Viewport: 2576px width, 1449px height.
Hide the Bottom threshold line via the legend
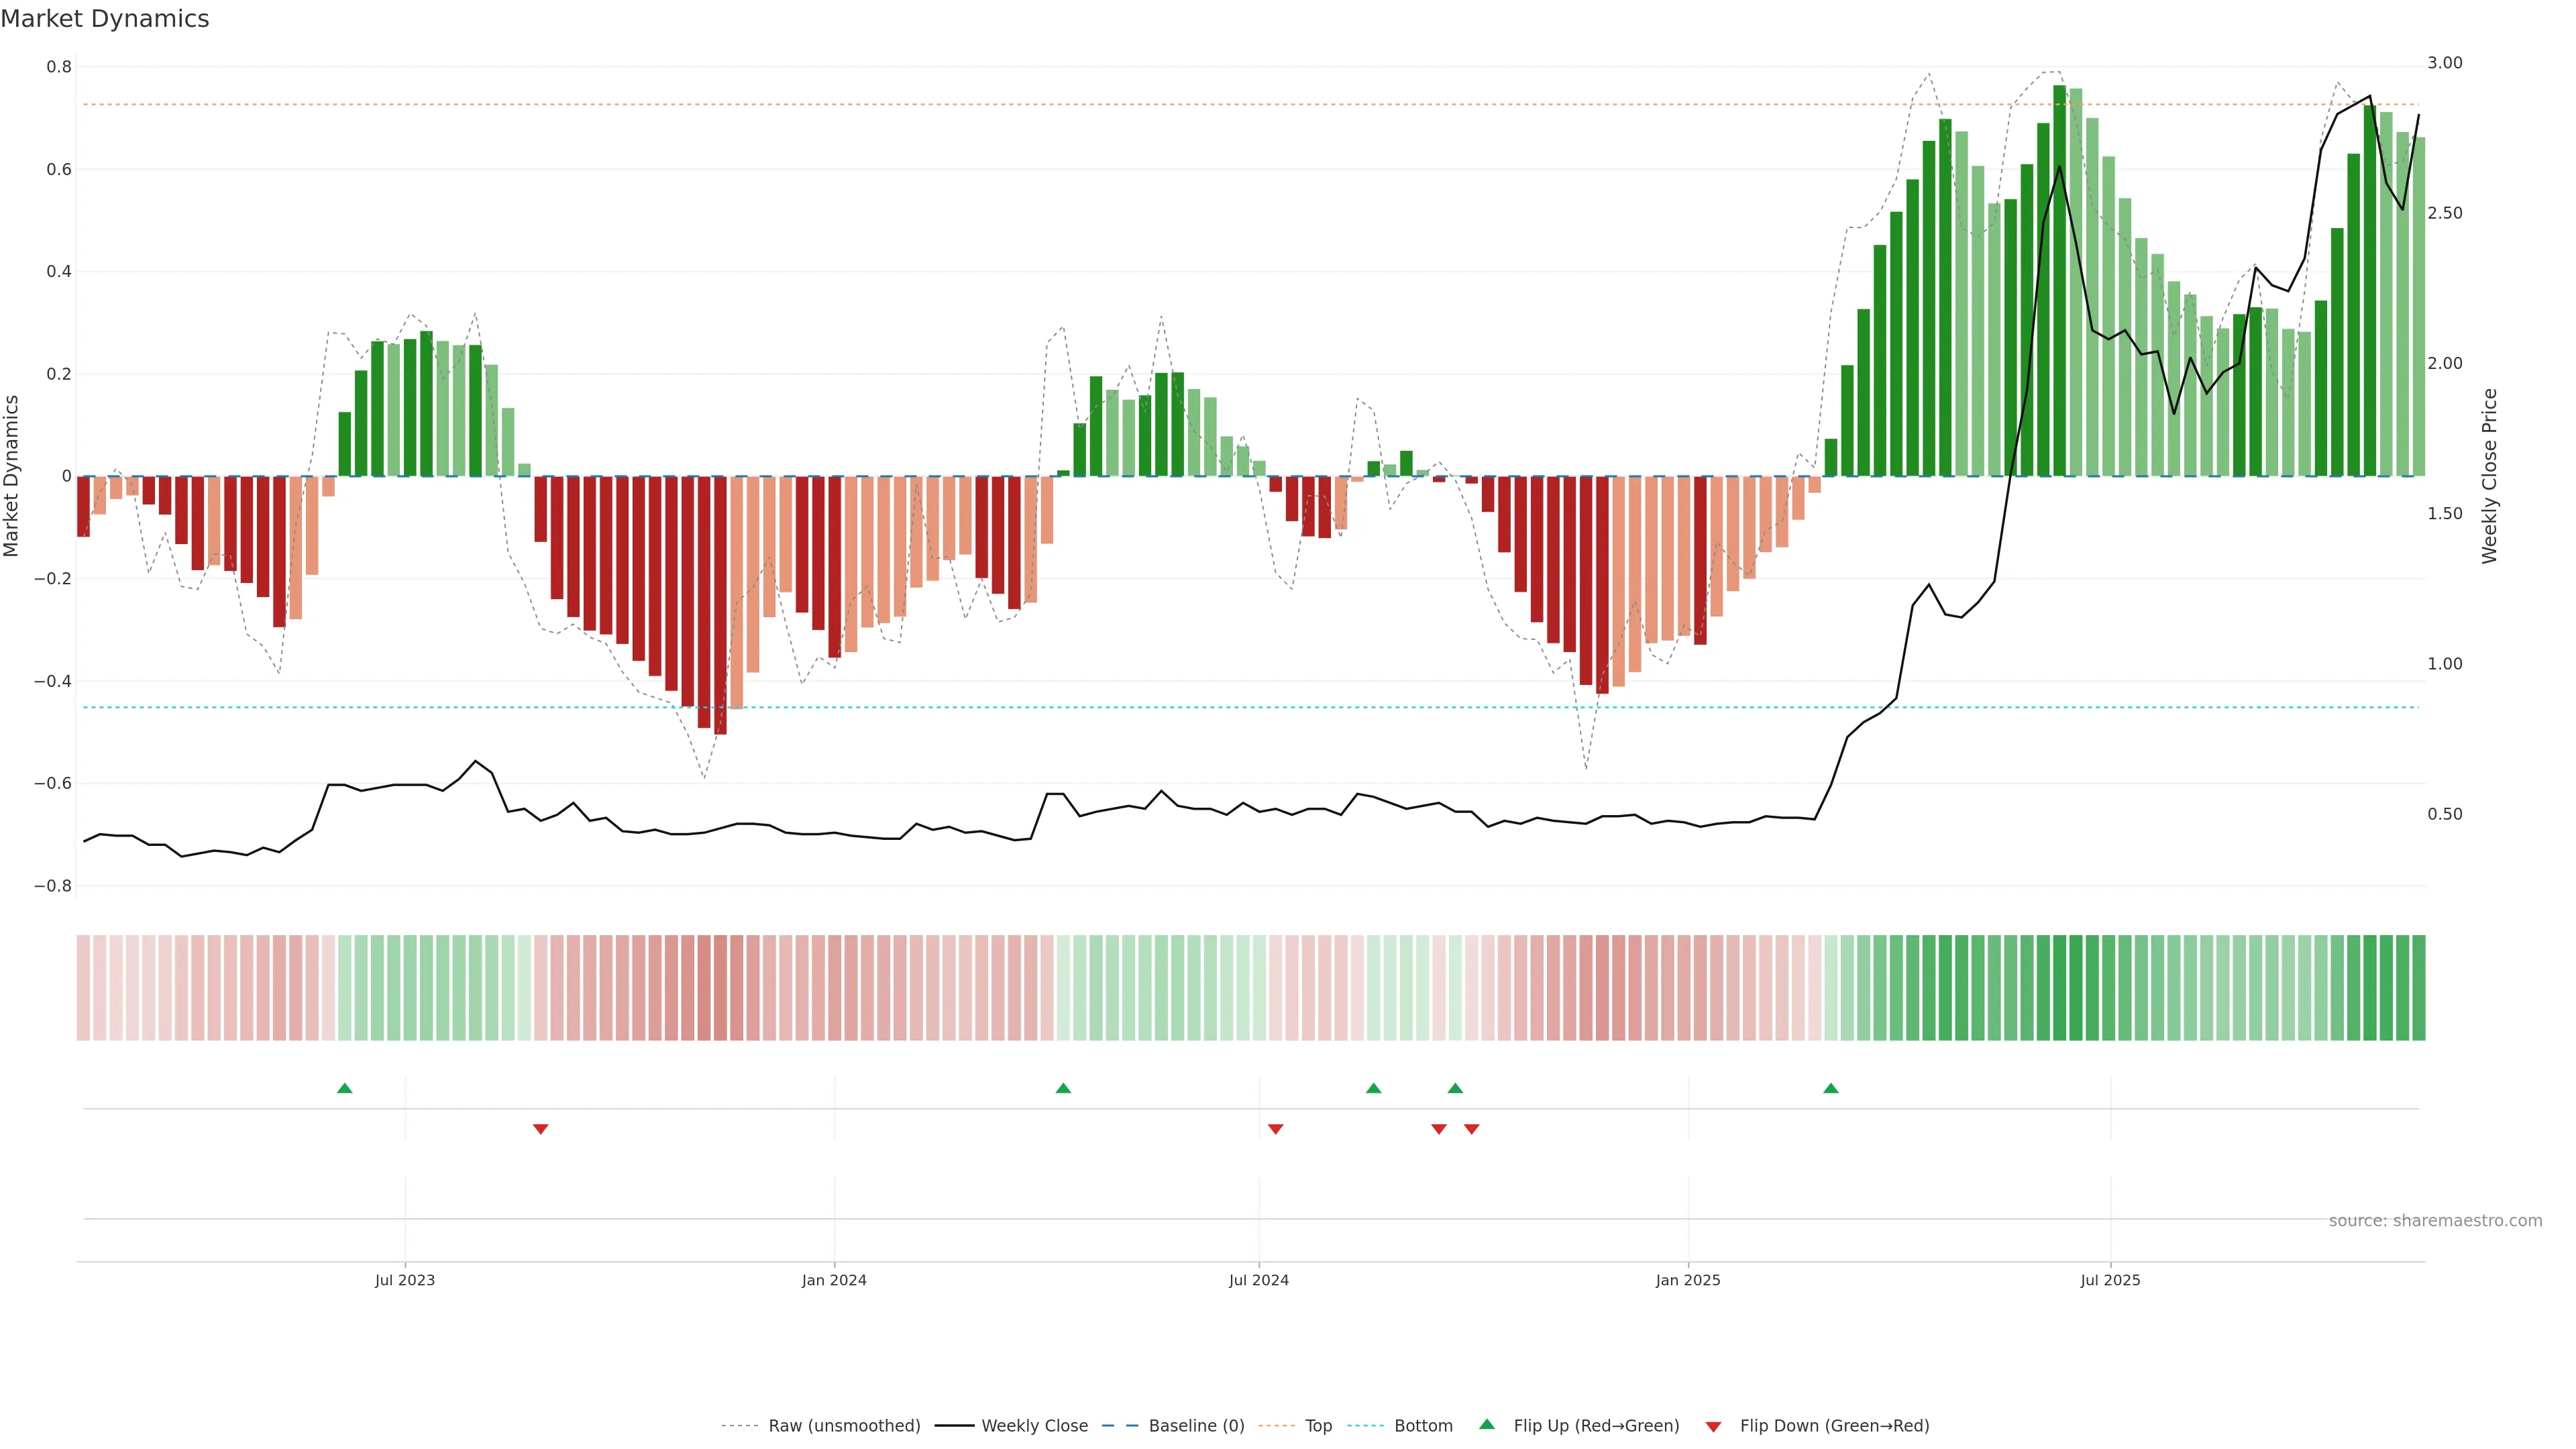click(x=1423, y=1426)
